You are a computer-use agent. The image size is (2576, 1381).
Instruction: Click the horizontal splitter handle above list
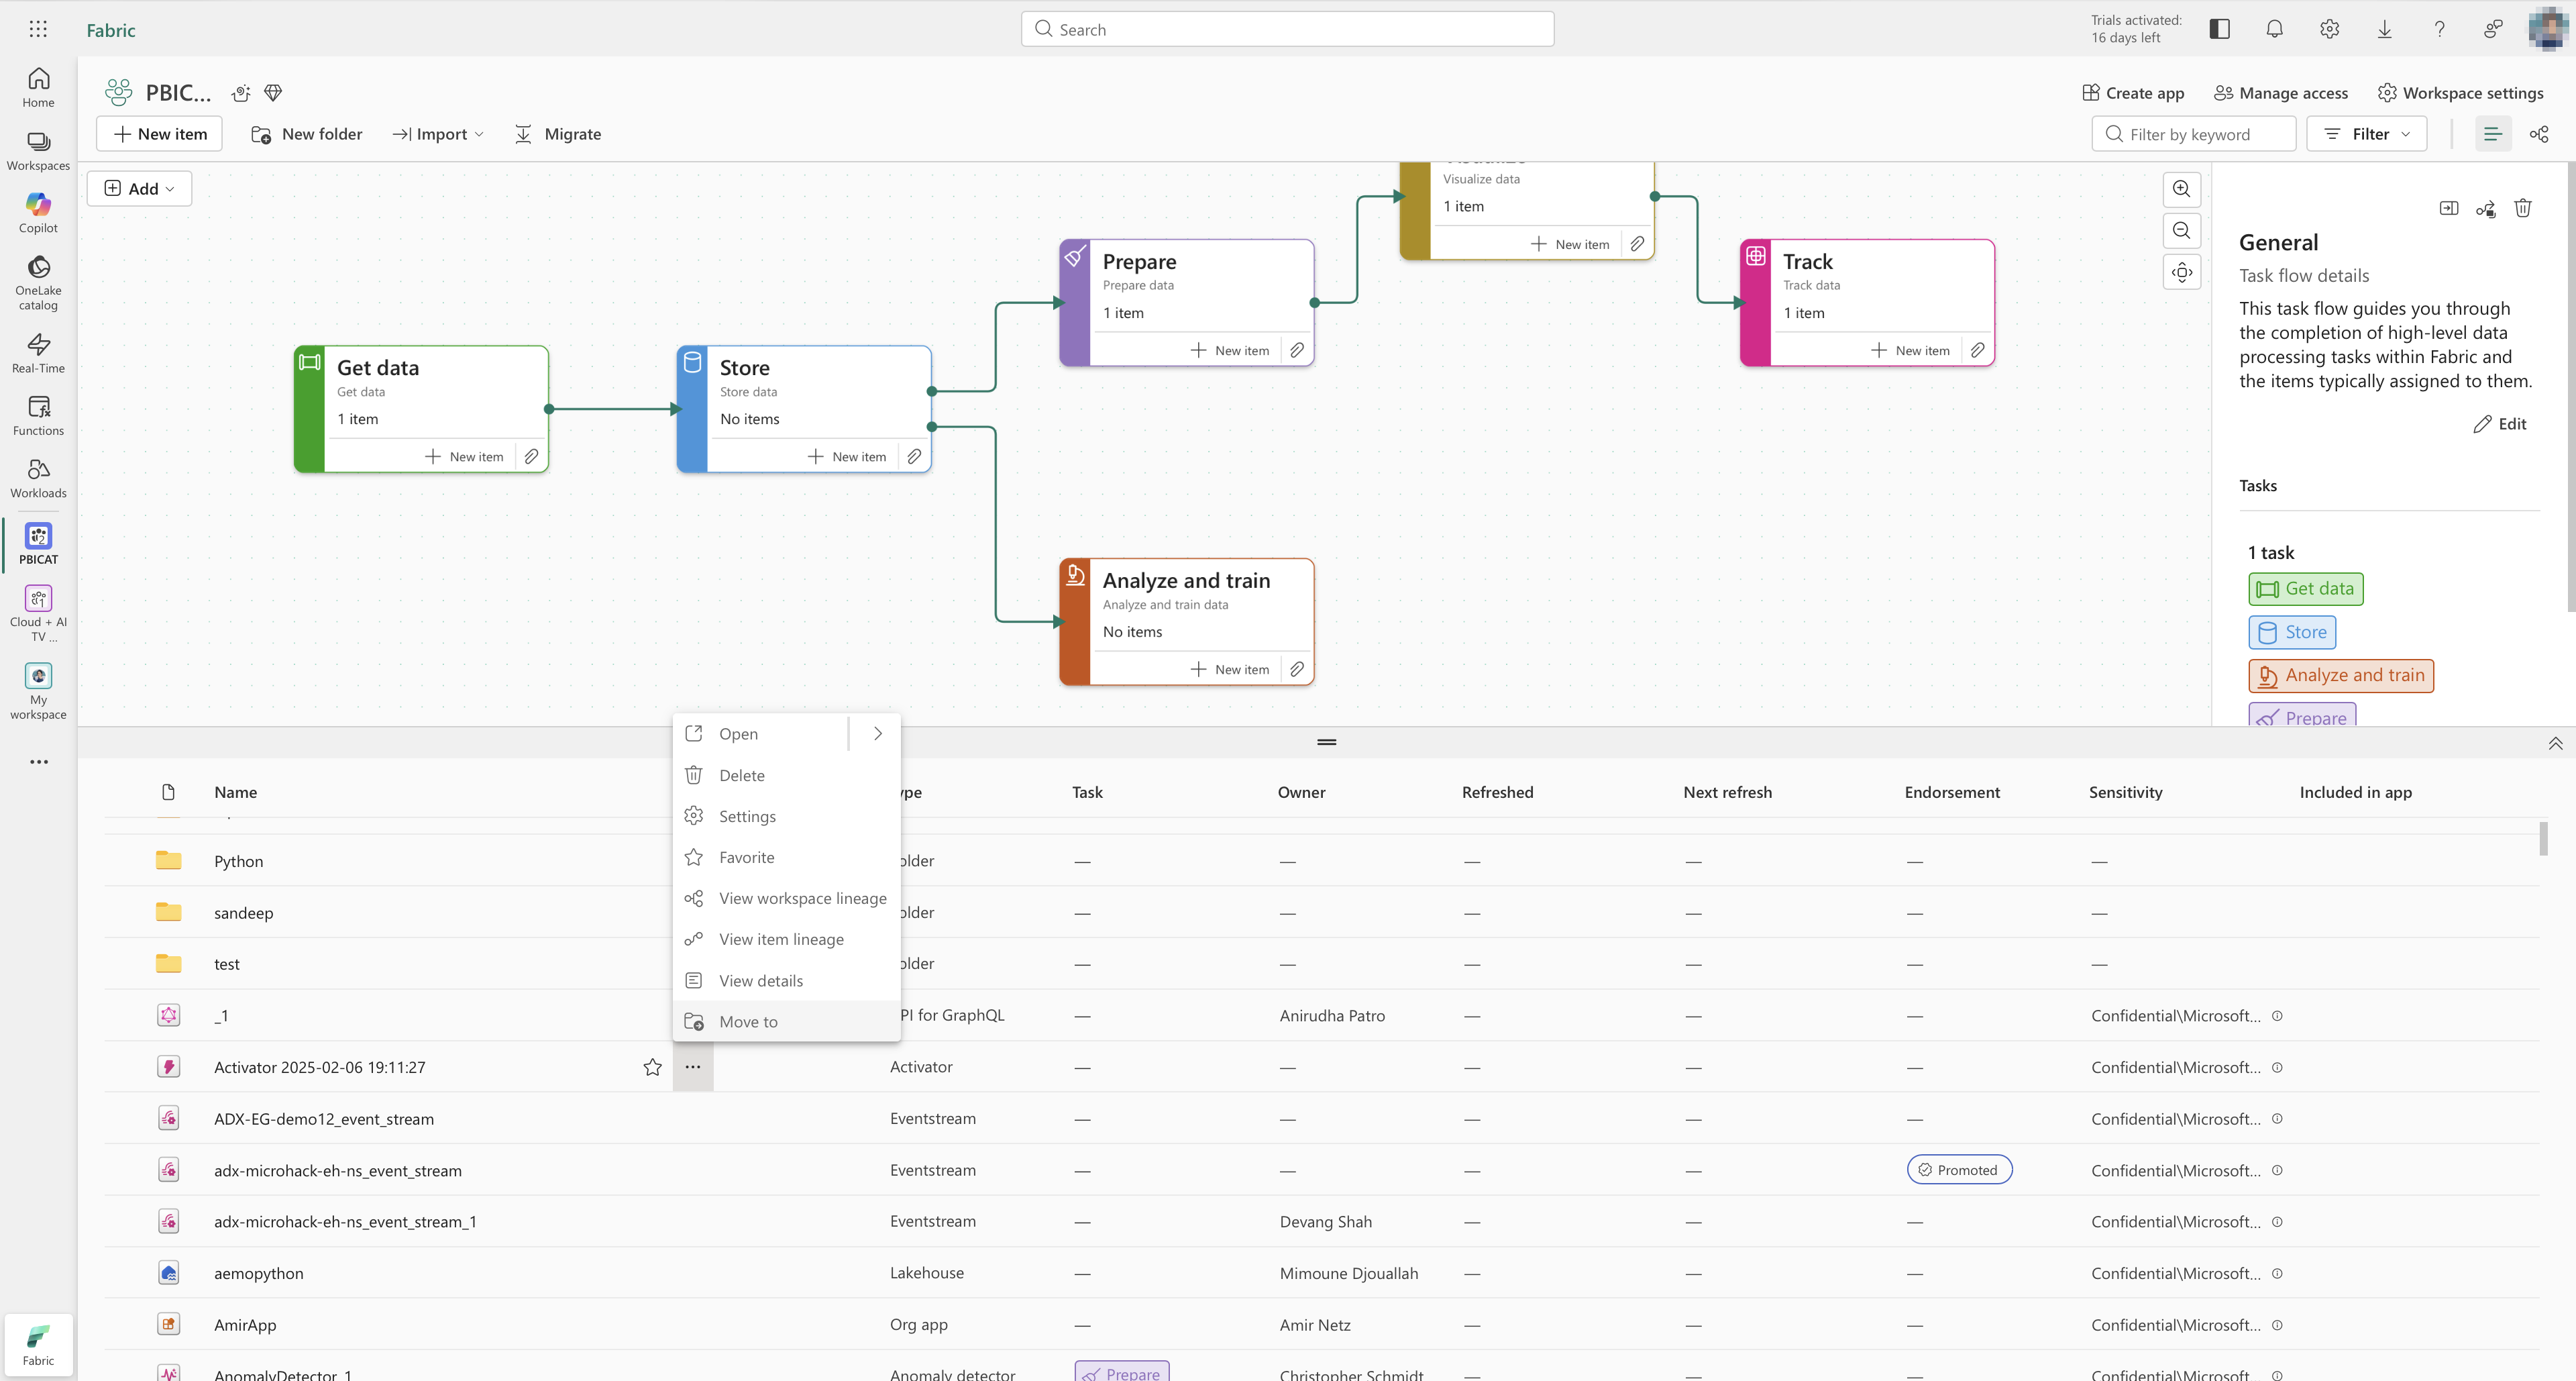1327,742
